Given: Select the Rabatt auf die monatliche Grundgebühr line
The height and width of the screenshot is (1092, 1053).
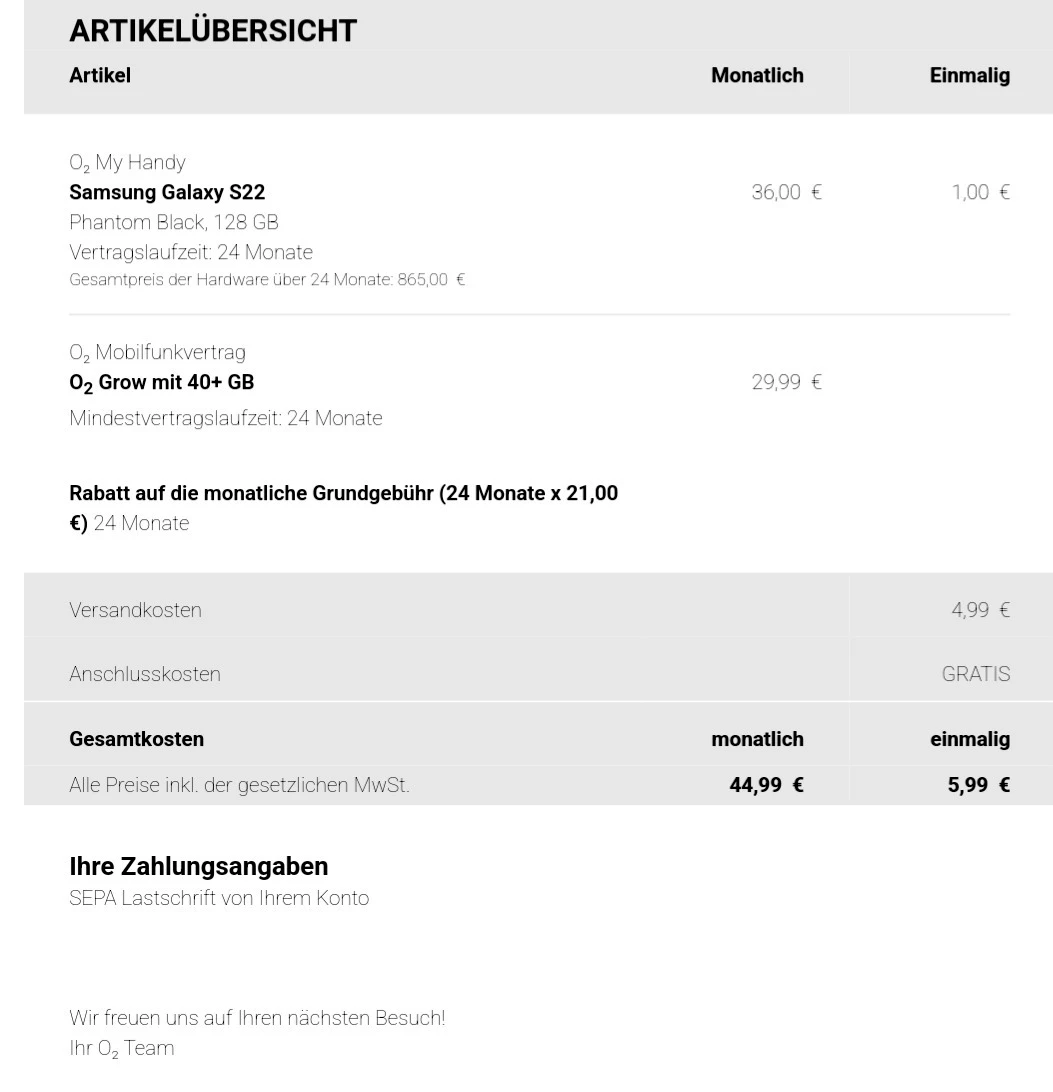Looking at the screenshot, I should [343, 508].
